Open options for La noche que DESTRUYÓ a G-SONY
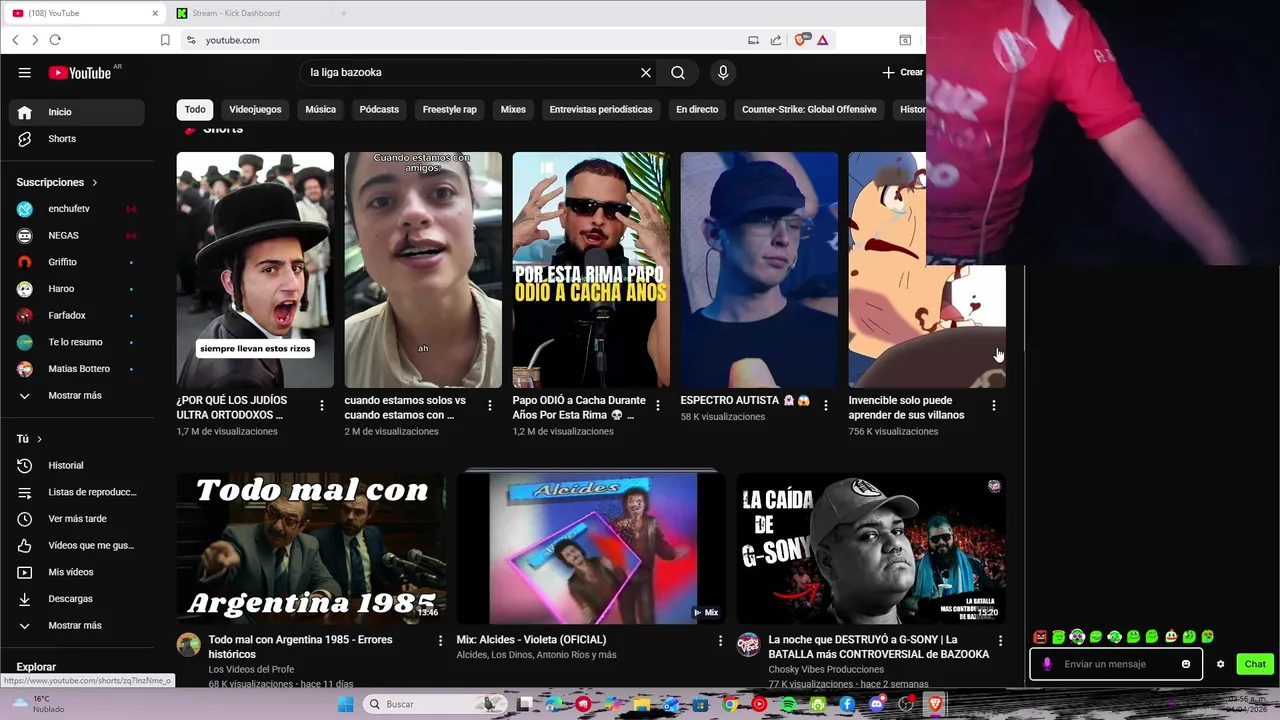Screen dimensions: 1280x720 click(1000, 640)
